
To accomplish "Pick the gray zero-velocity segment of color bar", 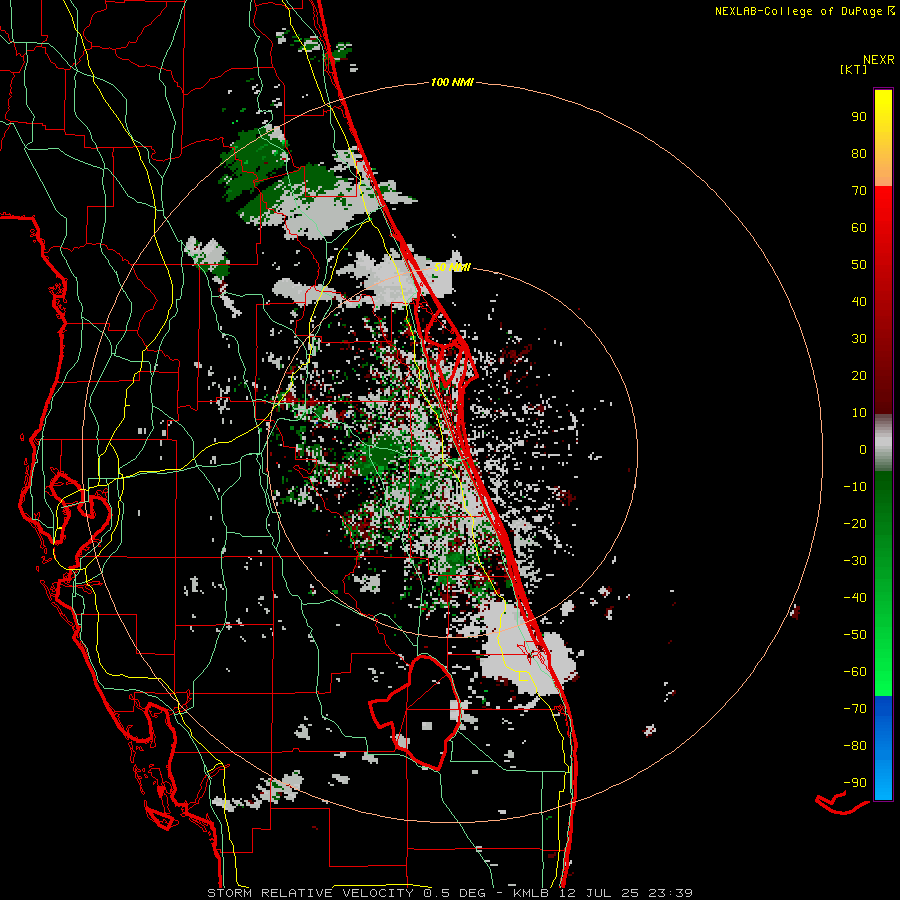I will [x=883, y=443].
